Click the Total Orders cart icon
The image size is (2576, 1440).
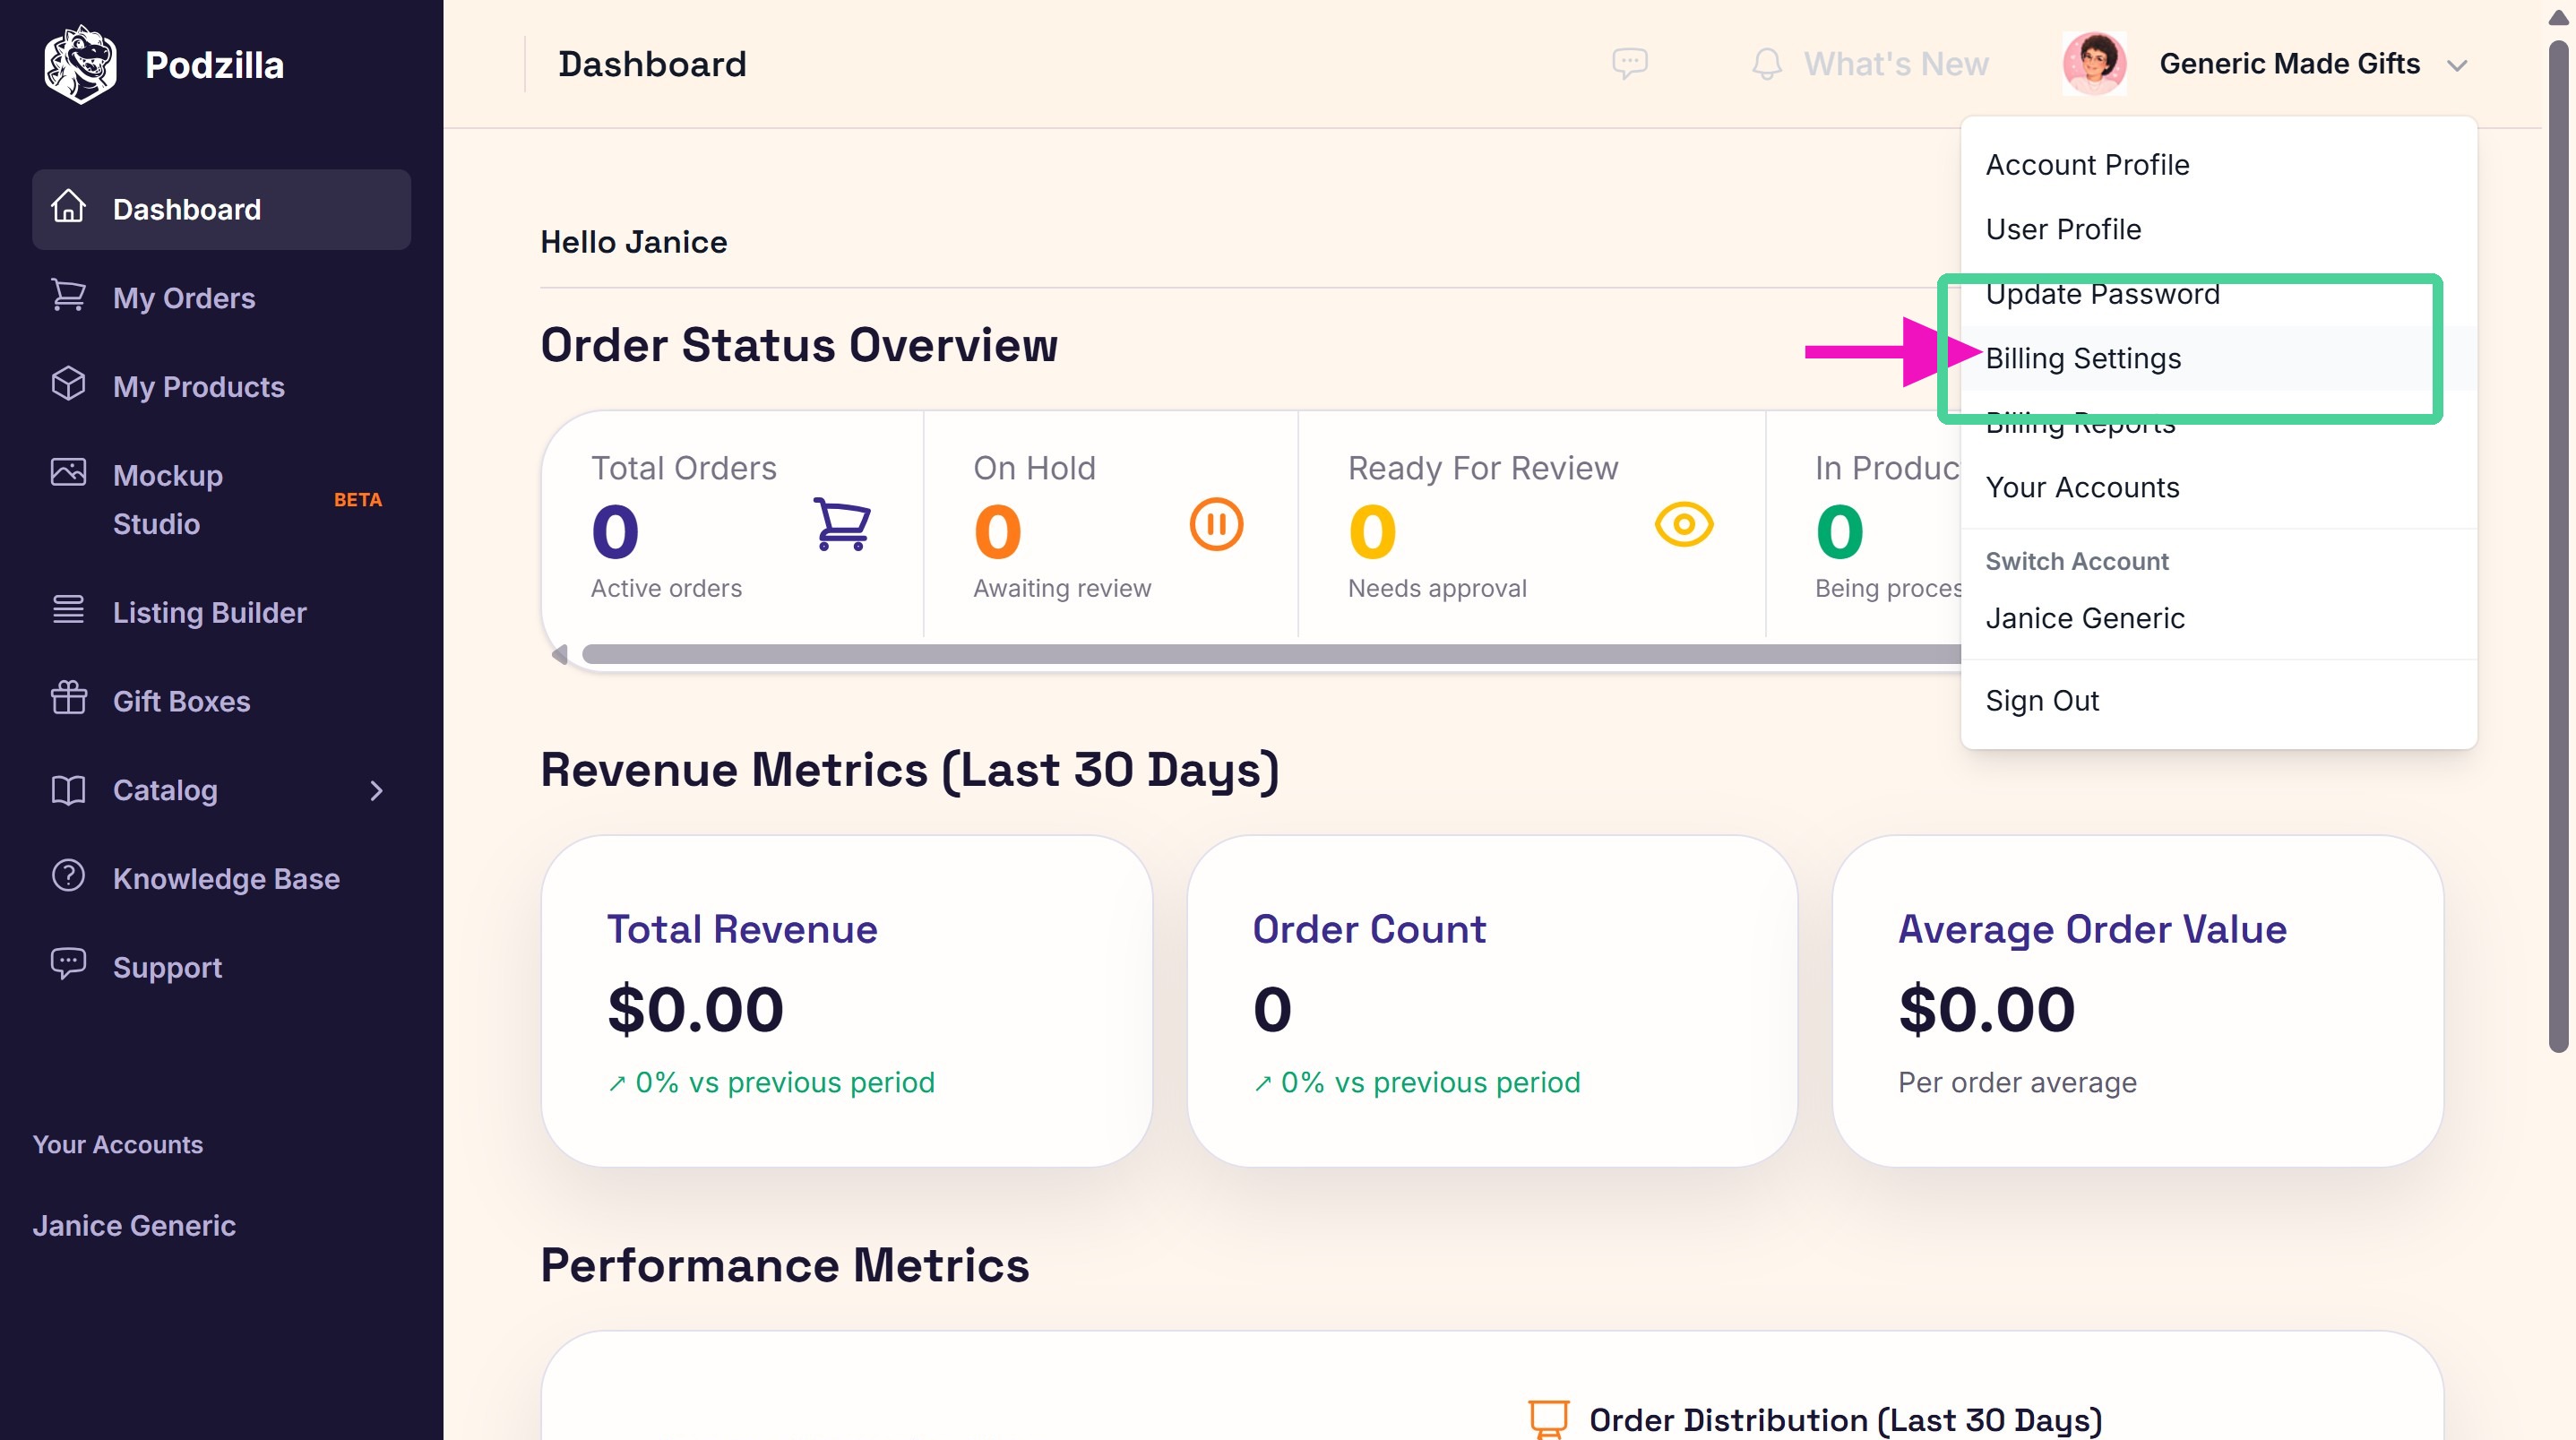[842, 524]
